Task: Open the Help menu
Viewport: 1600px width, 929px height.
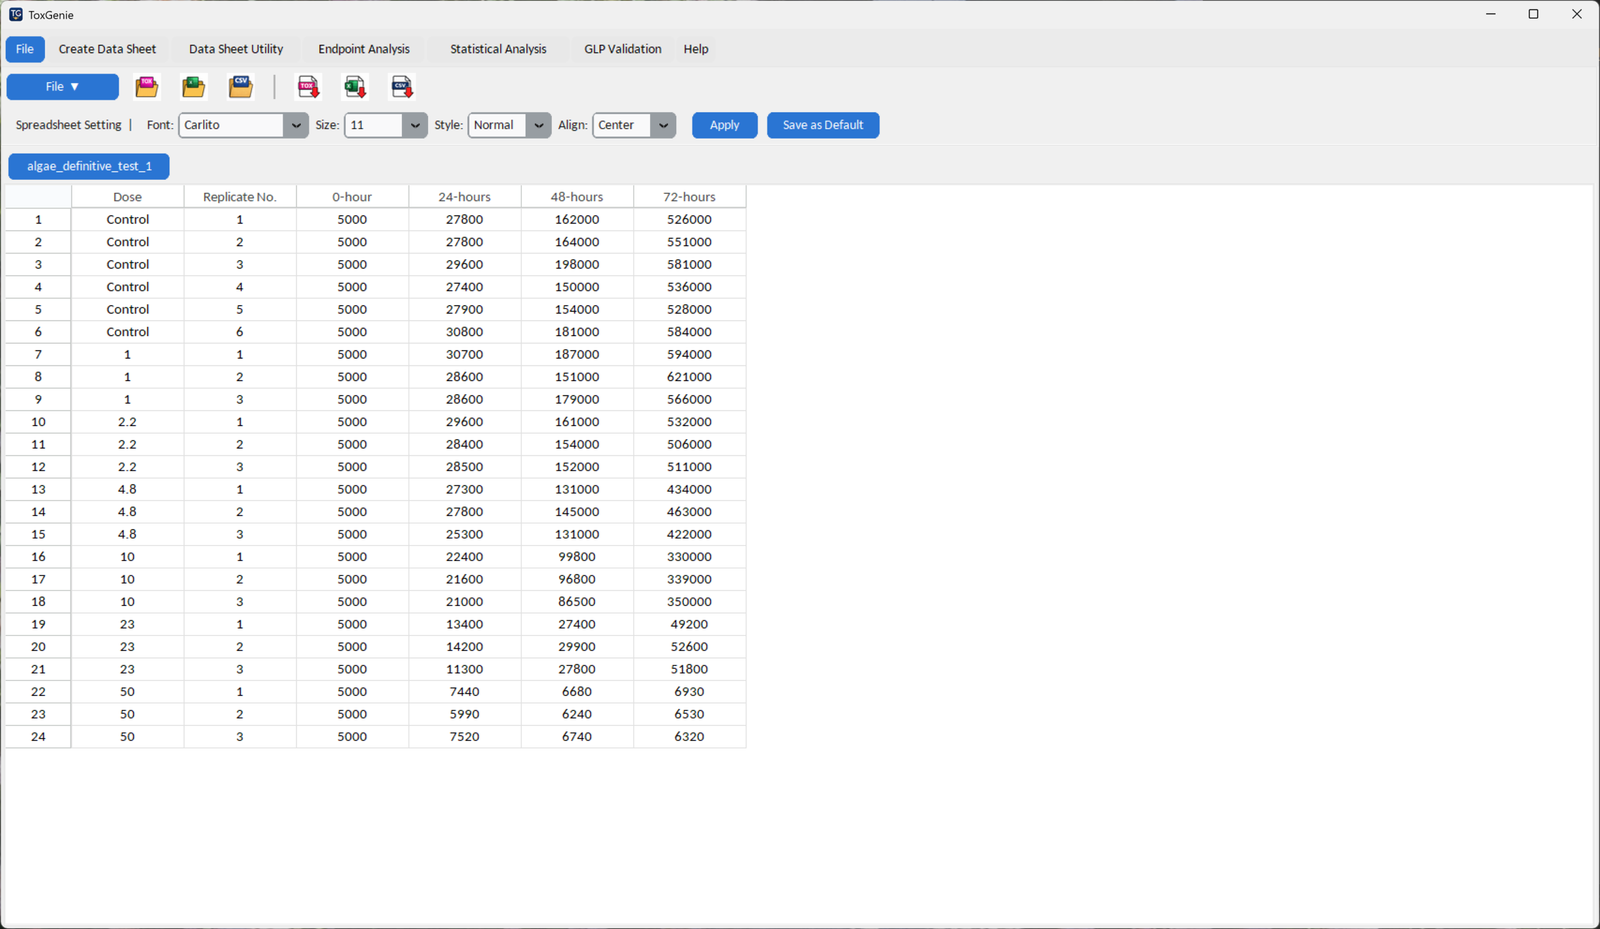Action: (x=696, y=49)
